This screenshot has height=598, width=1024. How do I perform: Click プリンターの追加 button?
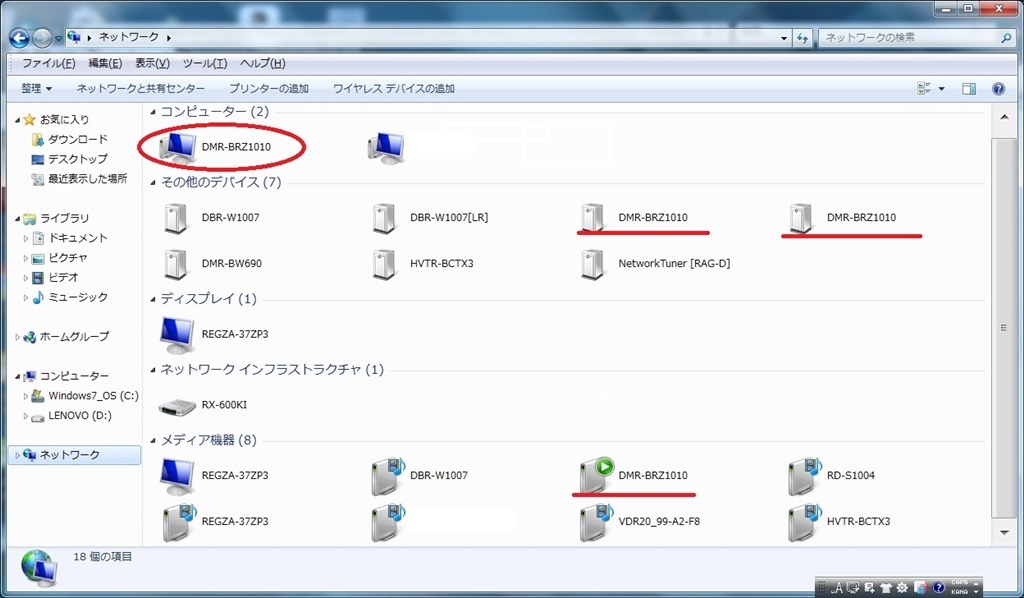pos(268,88)
